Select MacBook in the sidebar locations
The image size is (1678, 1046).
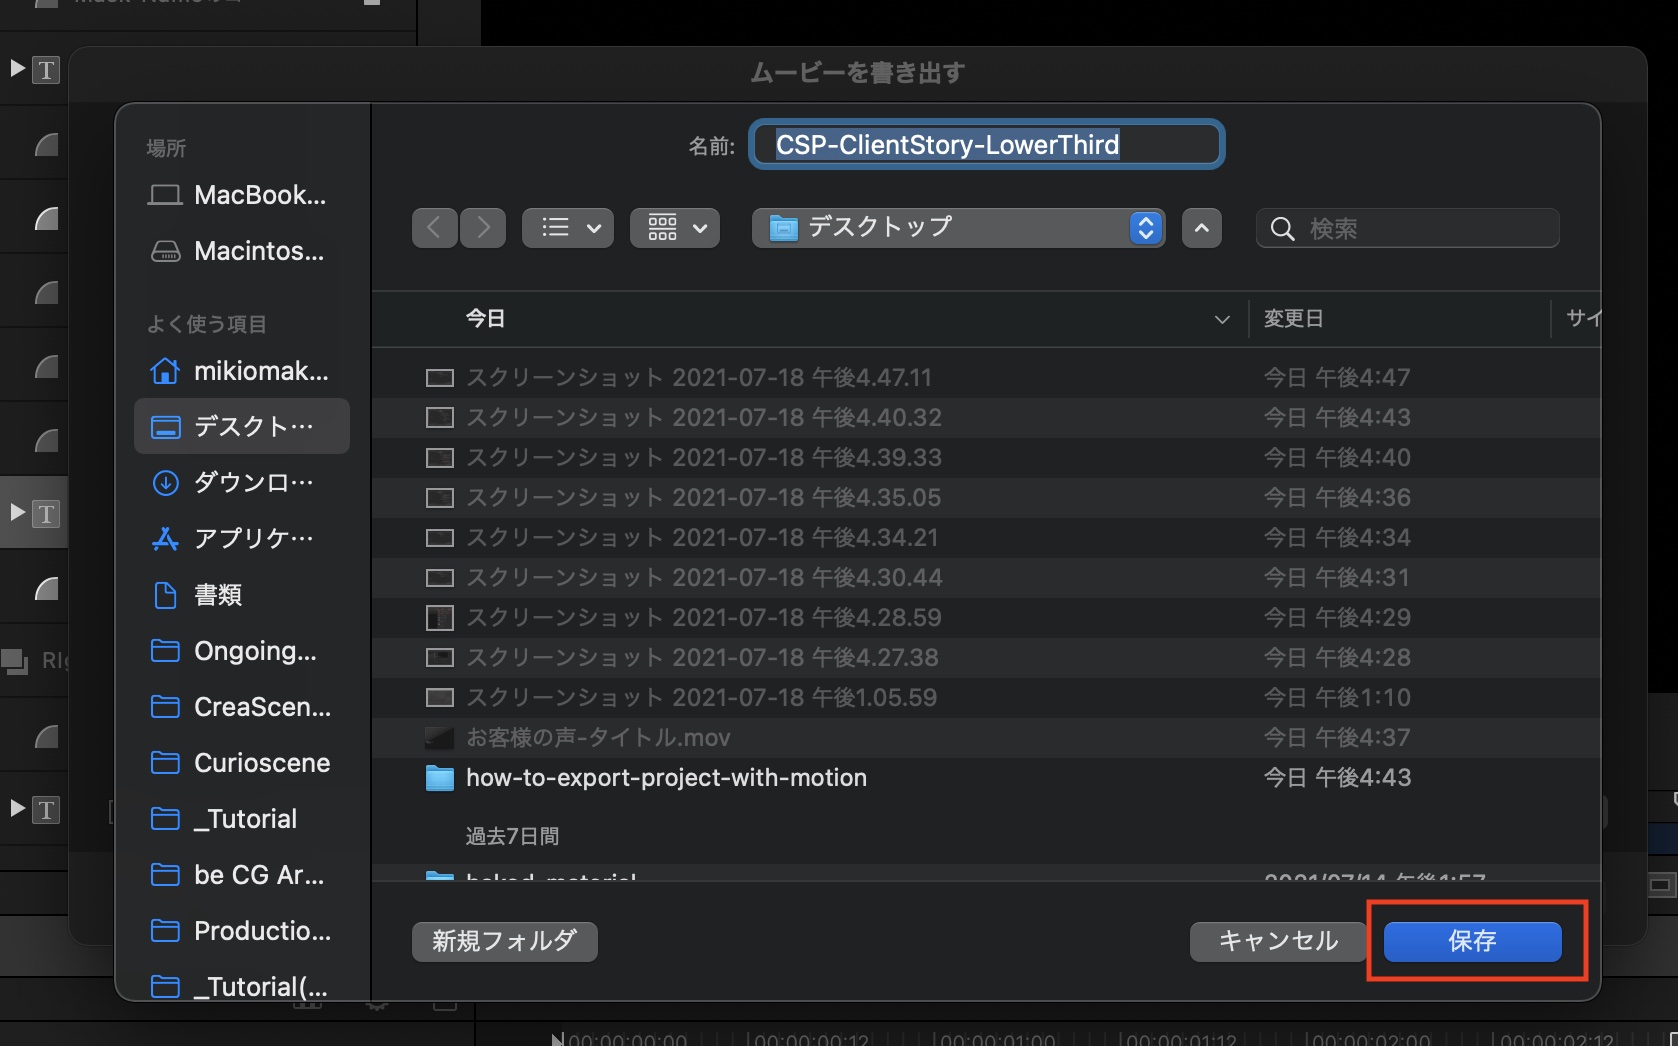click(x=242, y=195)
